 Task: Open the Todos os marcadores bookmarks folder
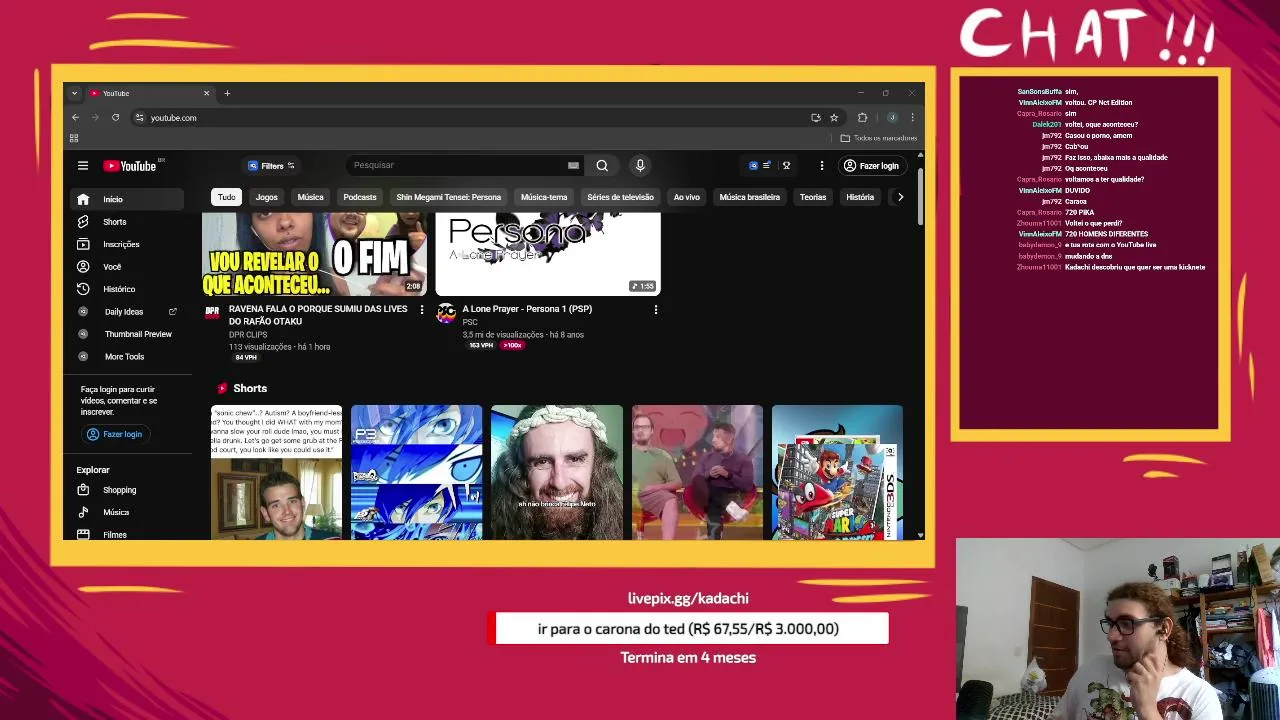(879, 138)
